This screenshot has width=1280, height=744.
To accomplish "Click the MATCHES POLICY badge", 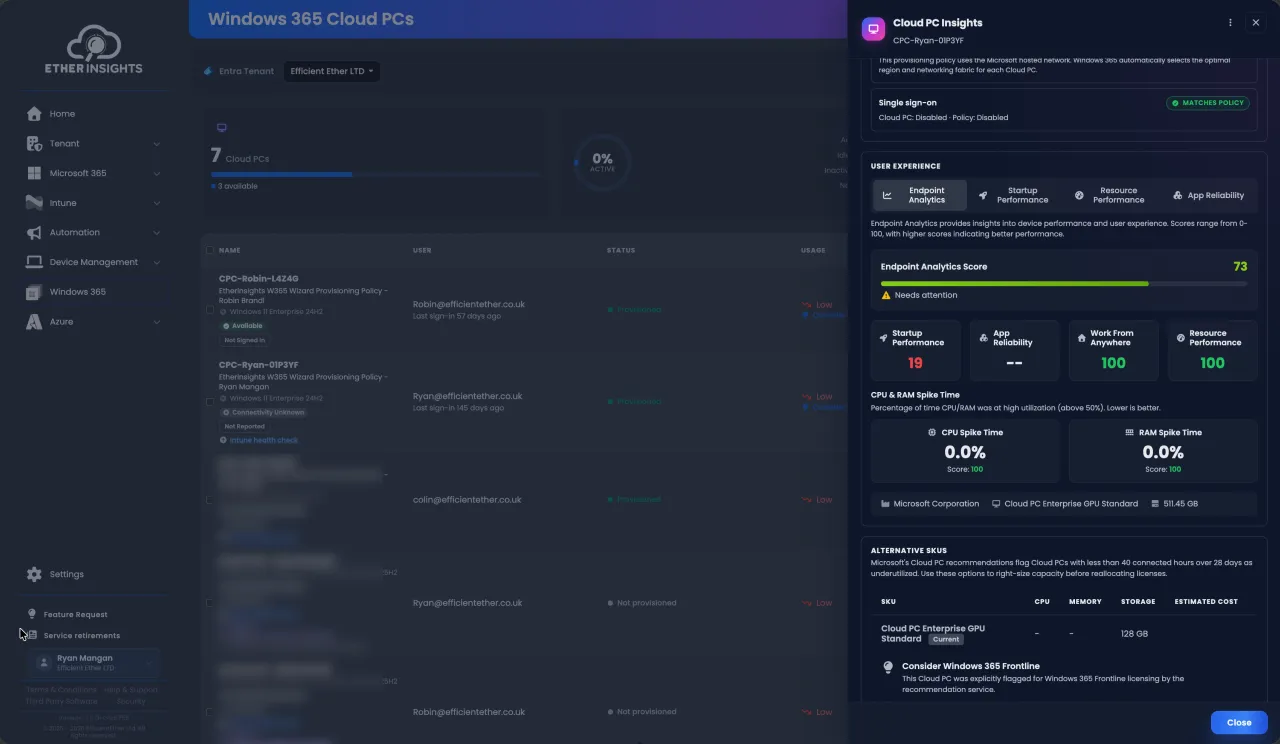I will pos(1208,102).
